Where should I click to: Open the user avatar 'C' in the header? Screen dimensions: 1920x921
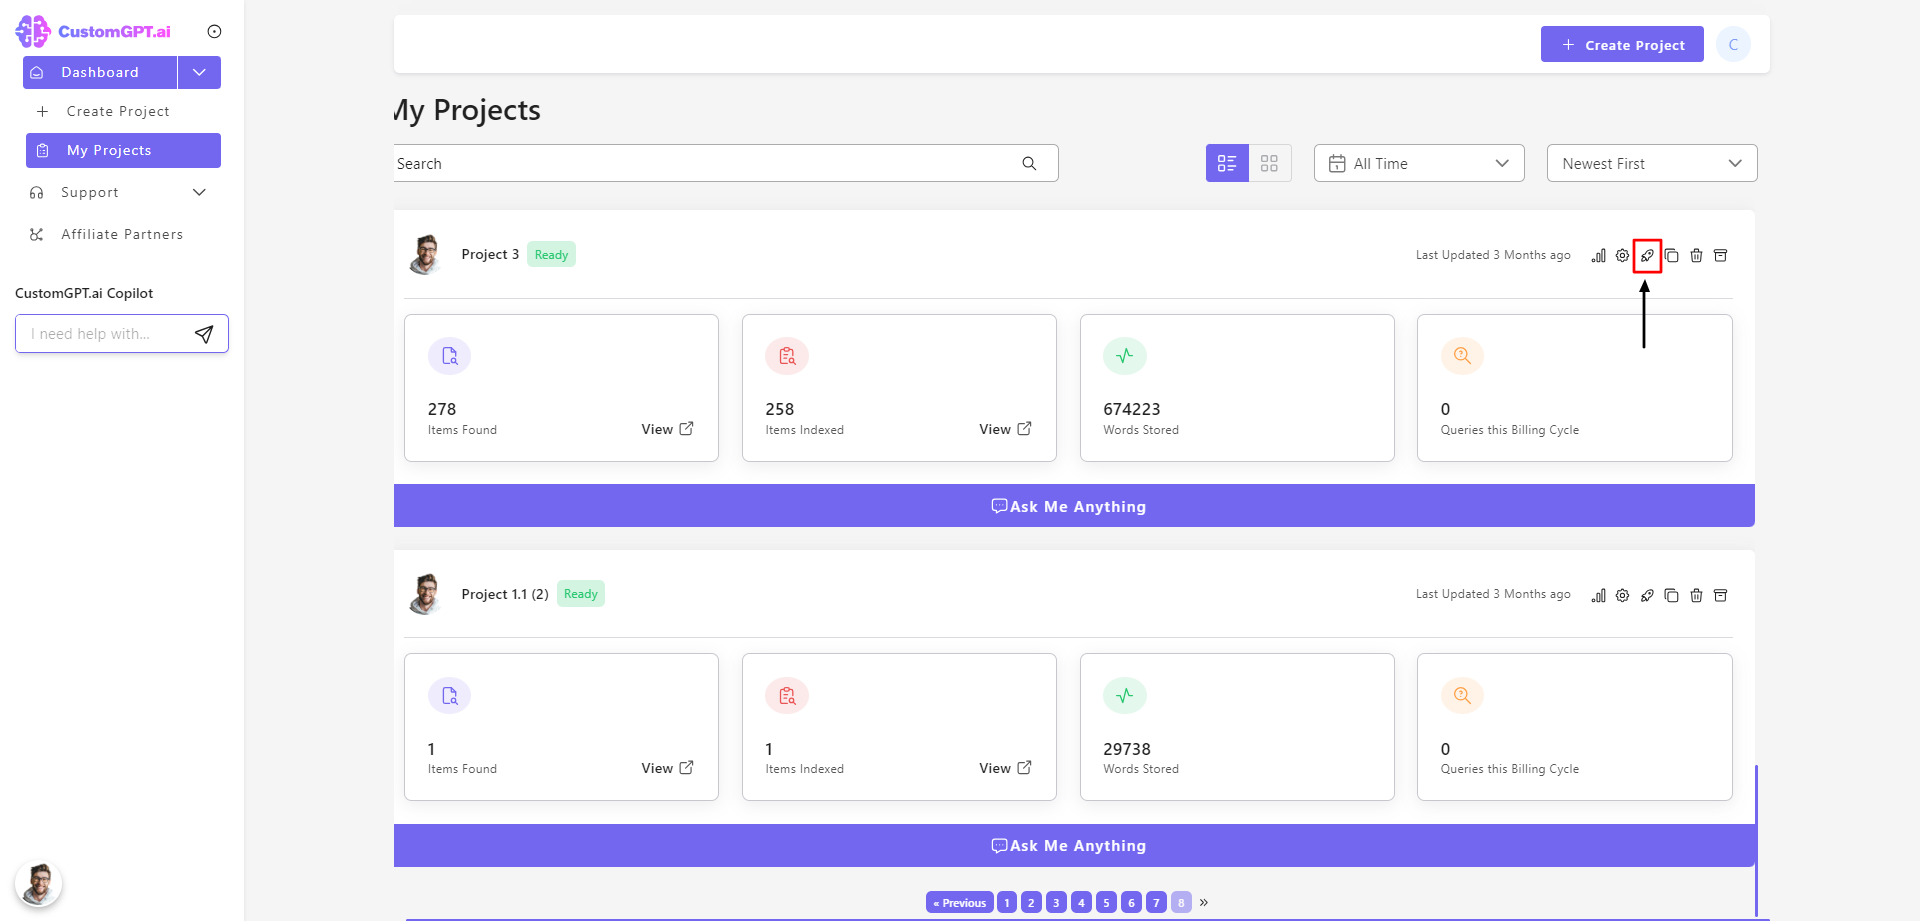pyautogui.click(x=1733, y=44)
